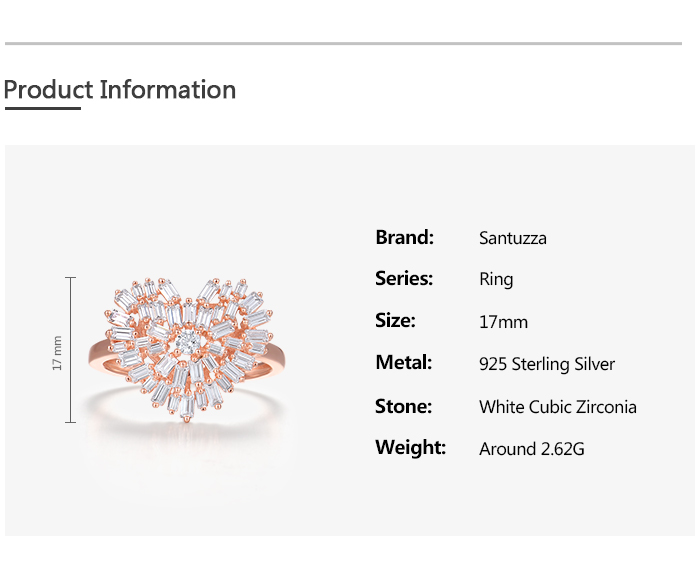
Task: Select the Around 2.62G weight value
Action: point(532,449)
